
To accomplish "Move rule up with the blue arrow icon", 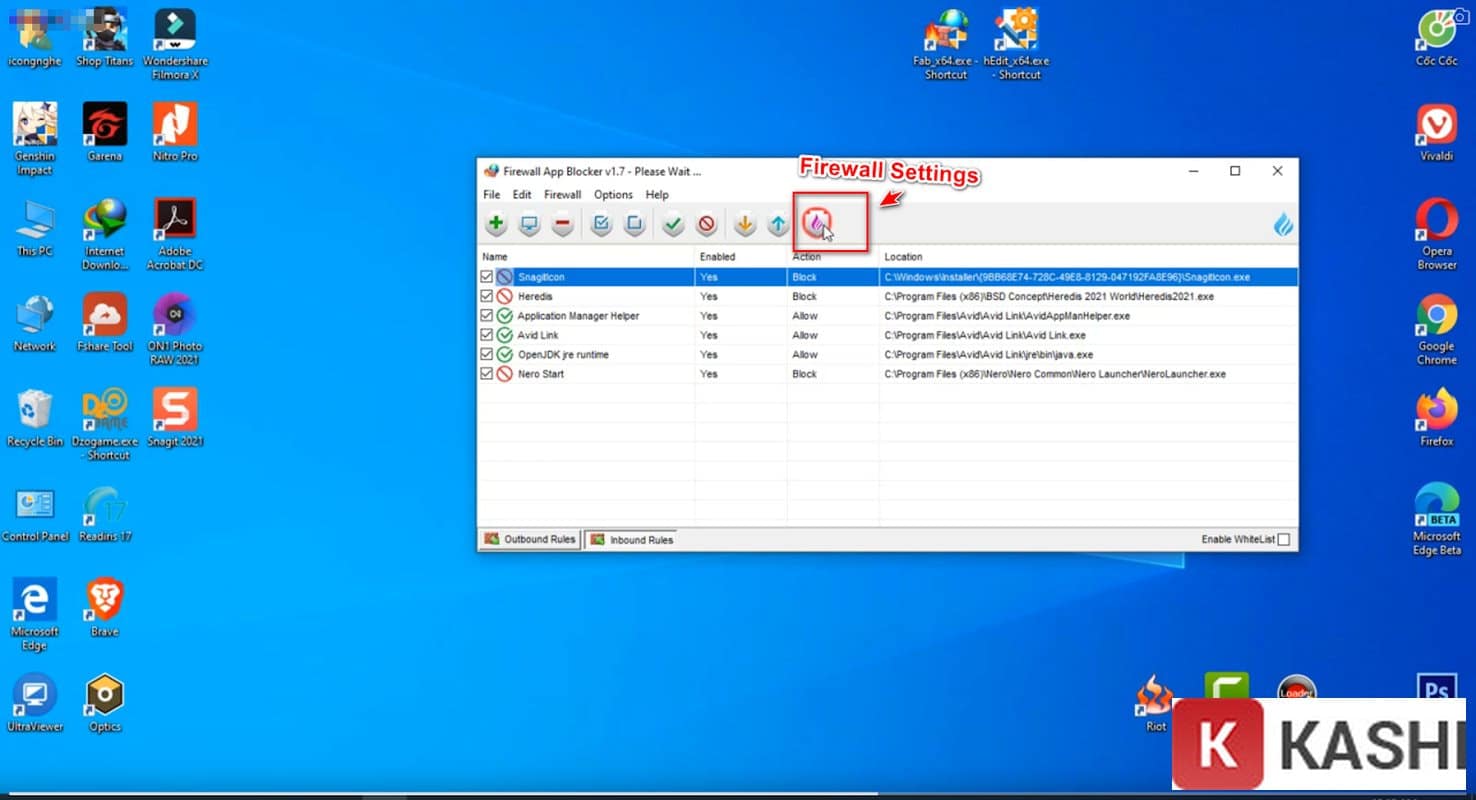I will (777, 224).
